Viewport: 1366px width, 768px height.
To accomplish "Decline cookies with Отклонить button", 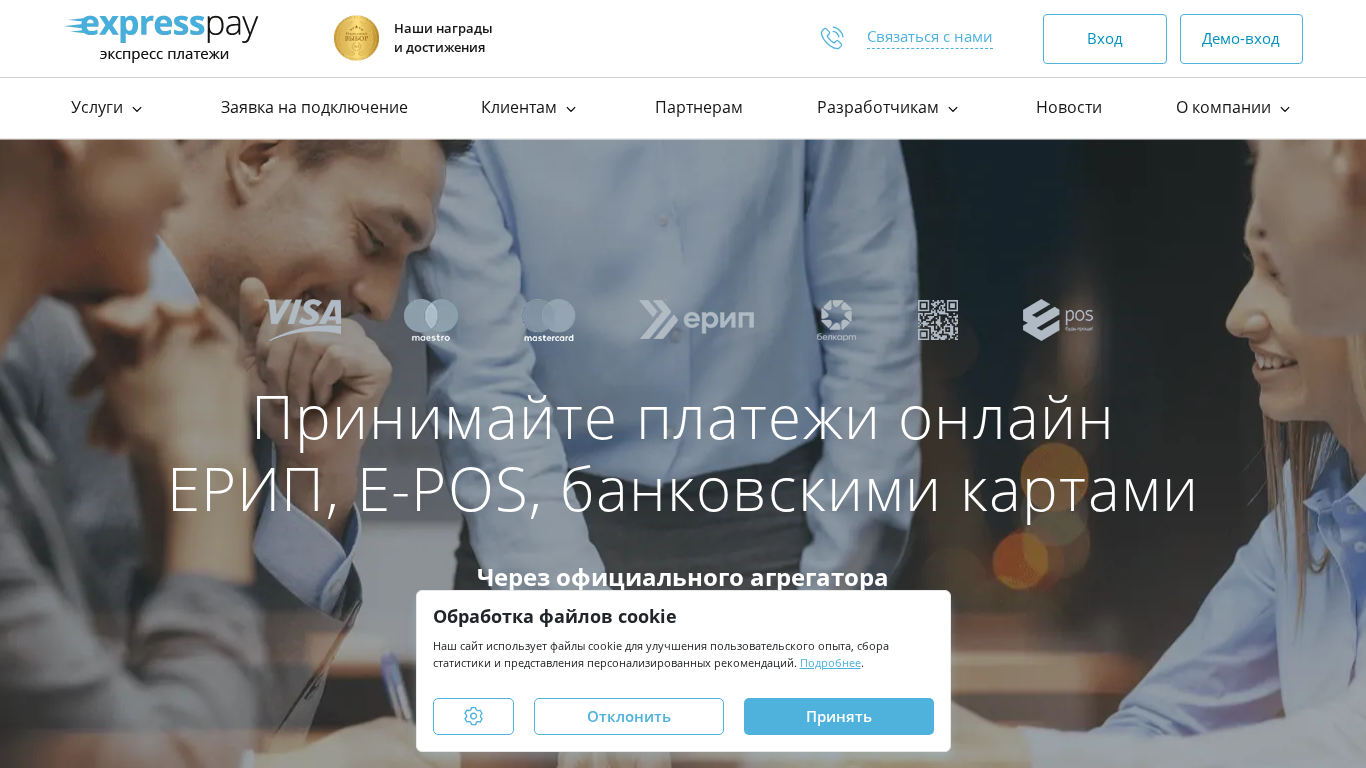I will [629, 716].
